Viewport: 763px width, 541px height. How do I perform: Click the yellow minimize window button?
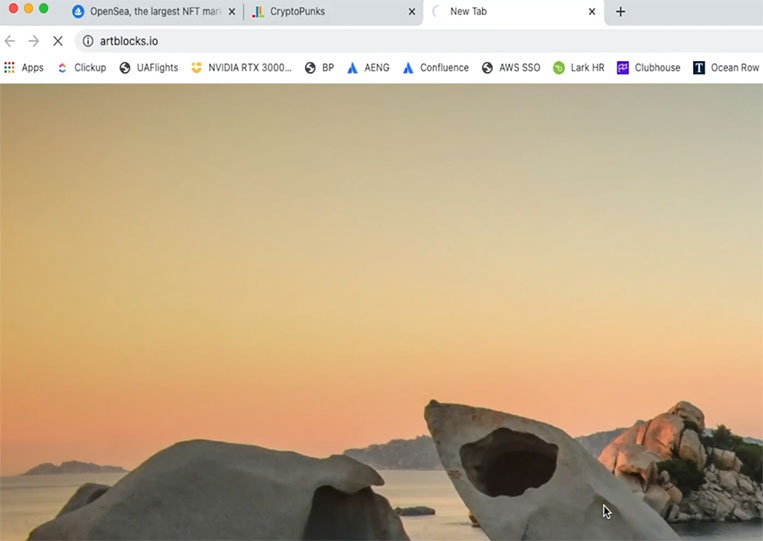click(29, 8)
